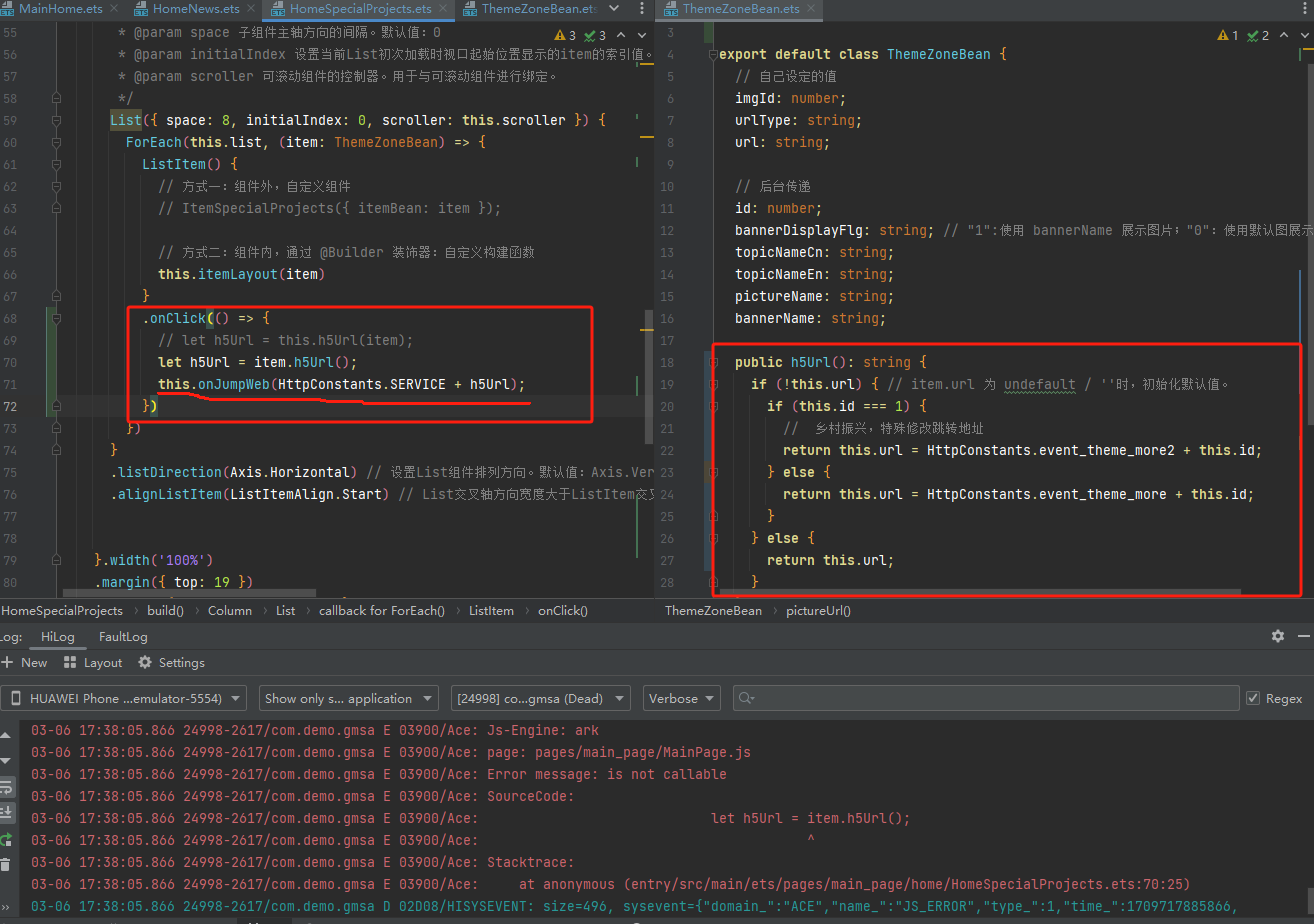Open the HiLog tab

[x=57, y=636]
